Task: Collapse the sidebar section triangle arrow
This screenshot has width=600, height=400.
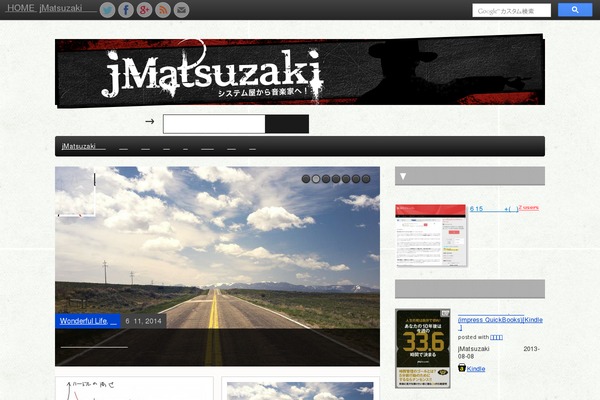Action: (x=403, y=176)
